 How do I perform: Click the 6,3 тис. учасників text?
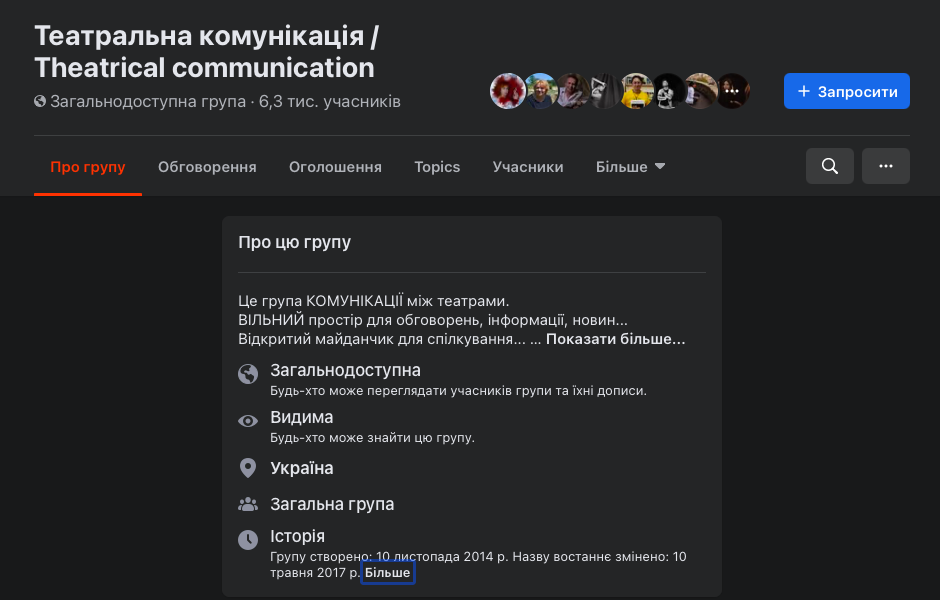coord(329,101)
